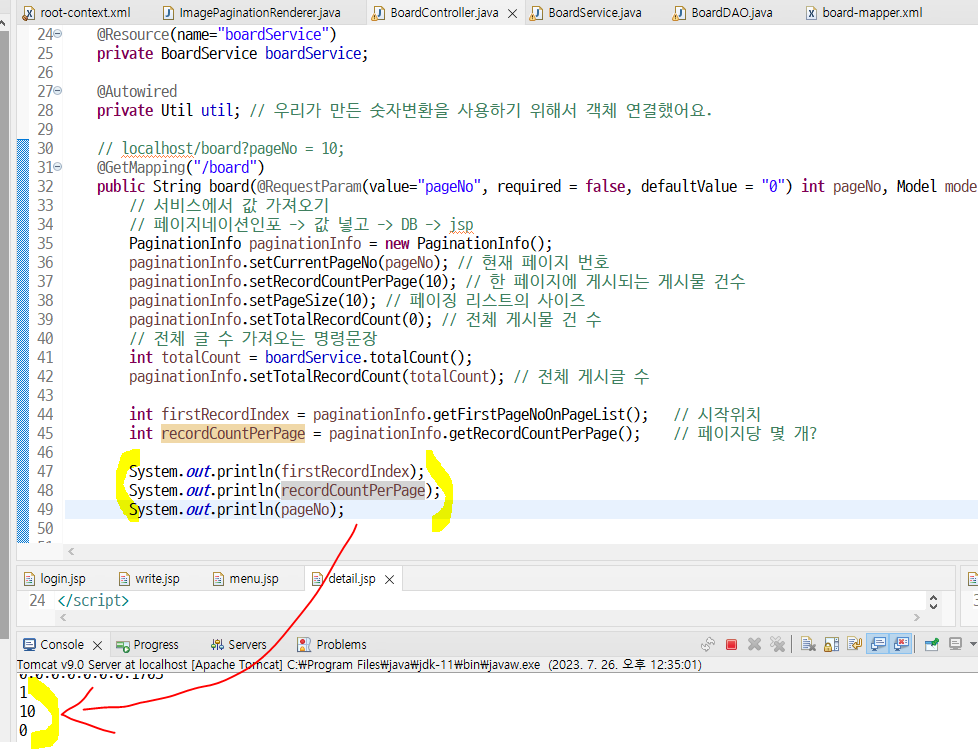Click the BoardService.java warning file icon
The image size is (978, 749).
pyautogui.click(x=536, y=13)
